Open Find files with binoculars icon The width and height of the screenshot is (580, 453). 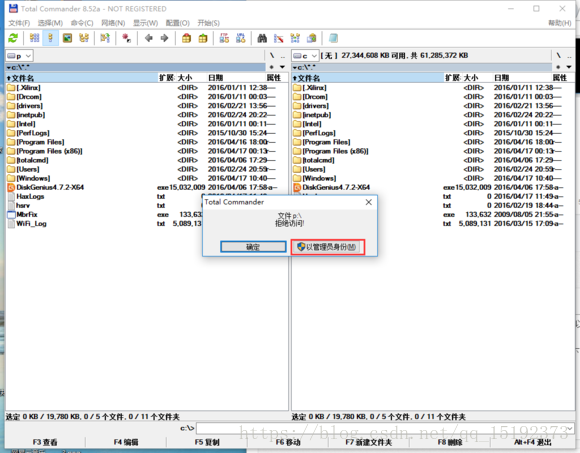(x=262, y=38)
